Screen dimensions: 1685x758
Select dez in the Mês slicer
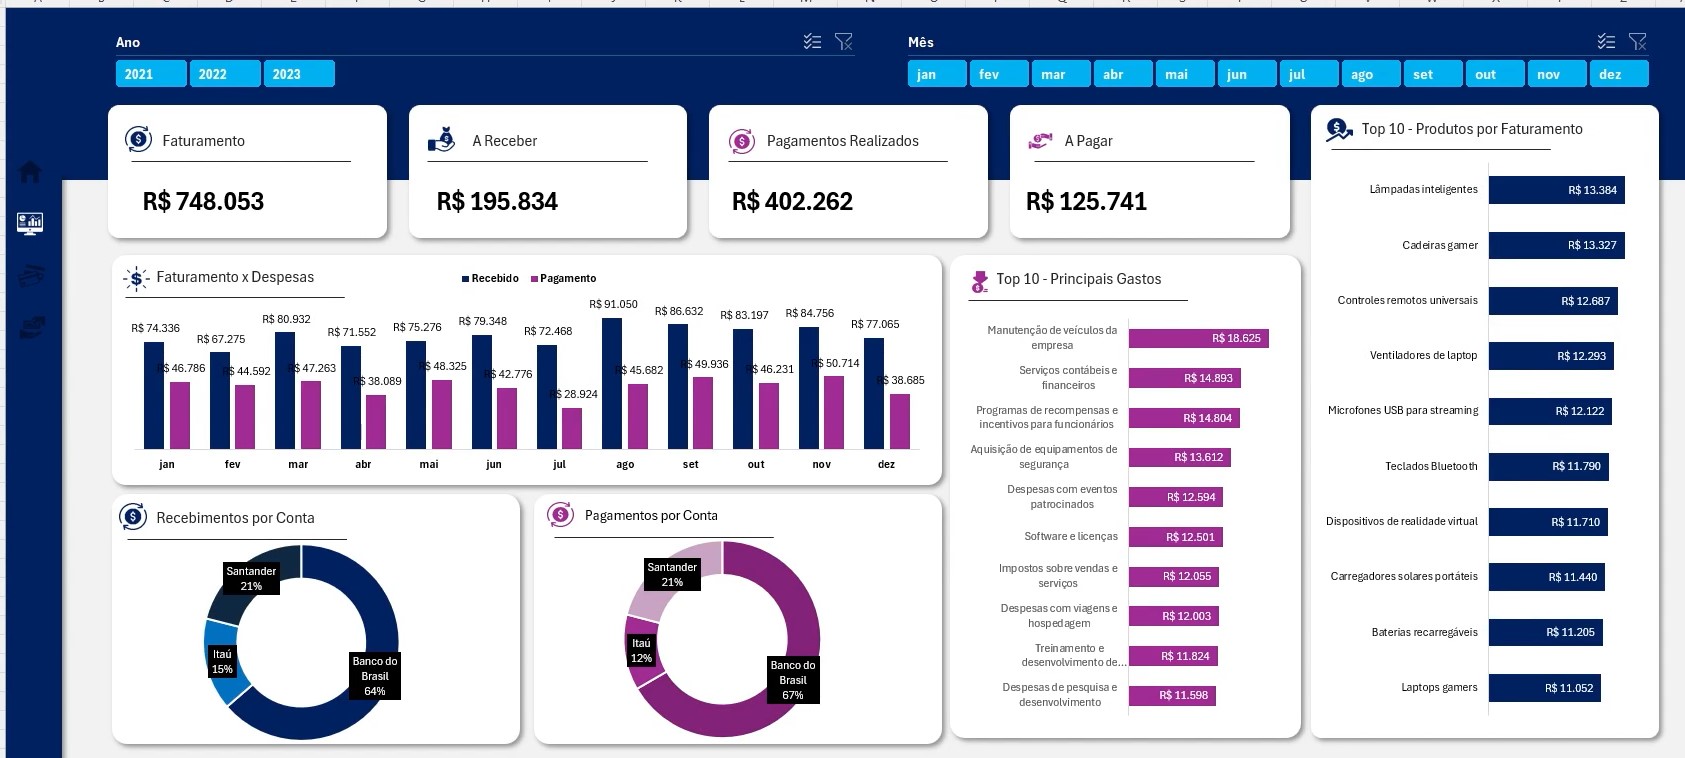(1619, 74)
